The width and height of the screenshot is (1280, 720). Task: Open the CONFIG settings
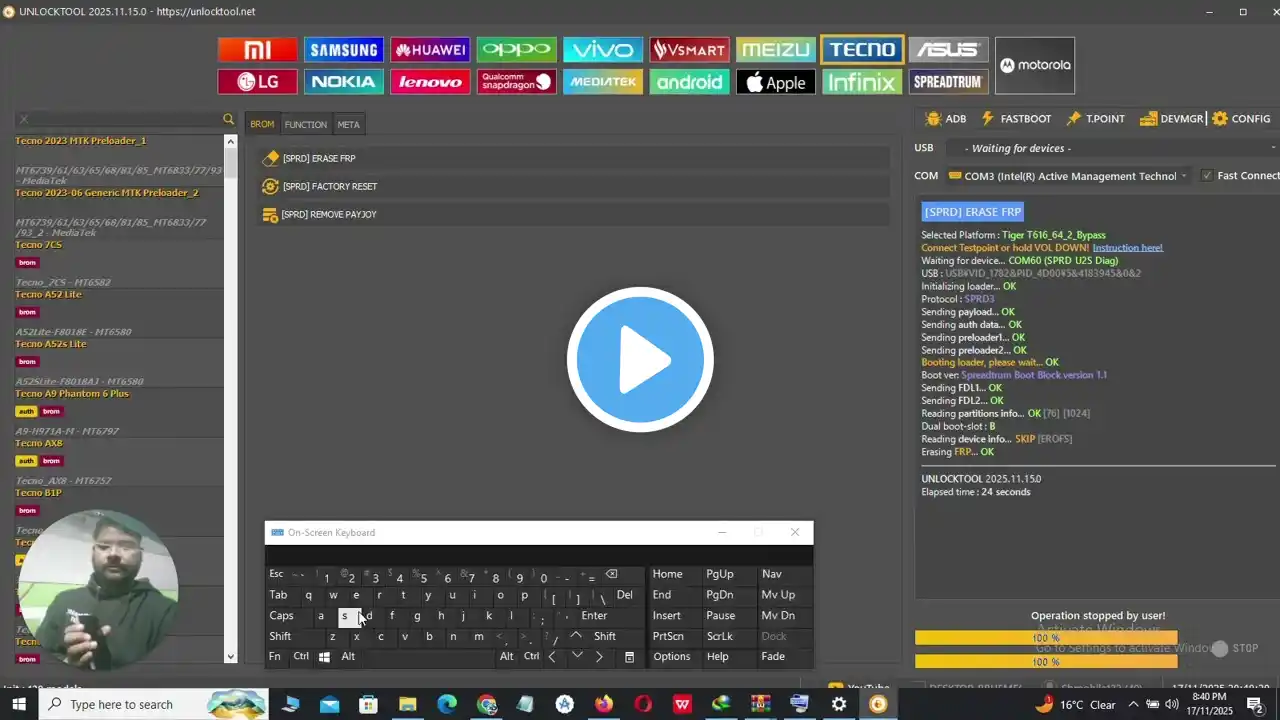[1241, 119]
